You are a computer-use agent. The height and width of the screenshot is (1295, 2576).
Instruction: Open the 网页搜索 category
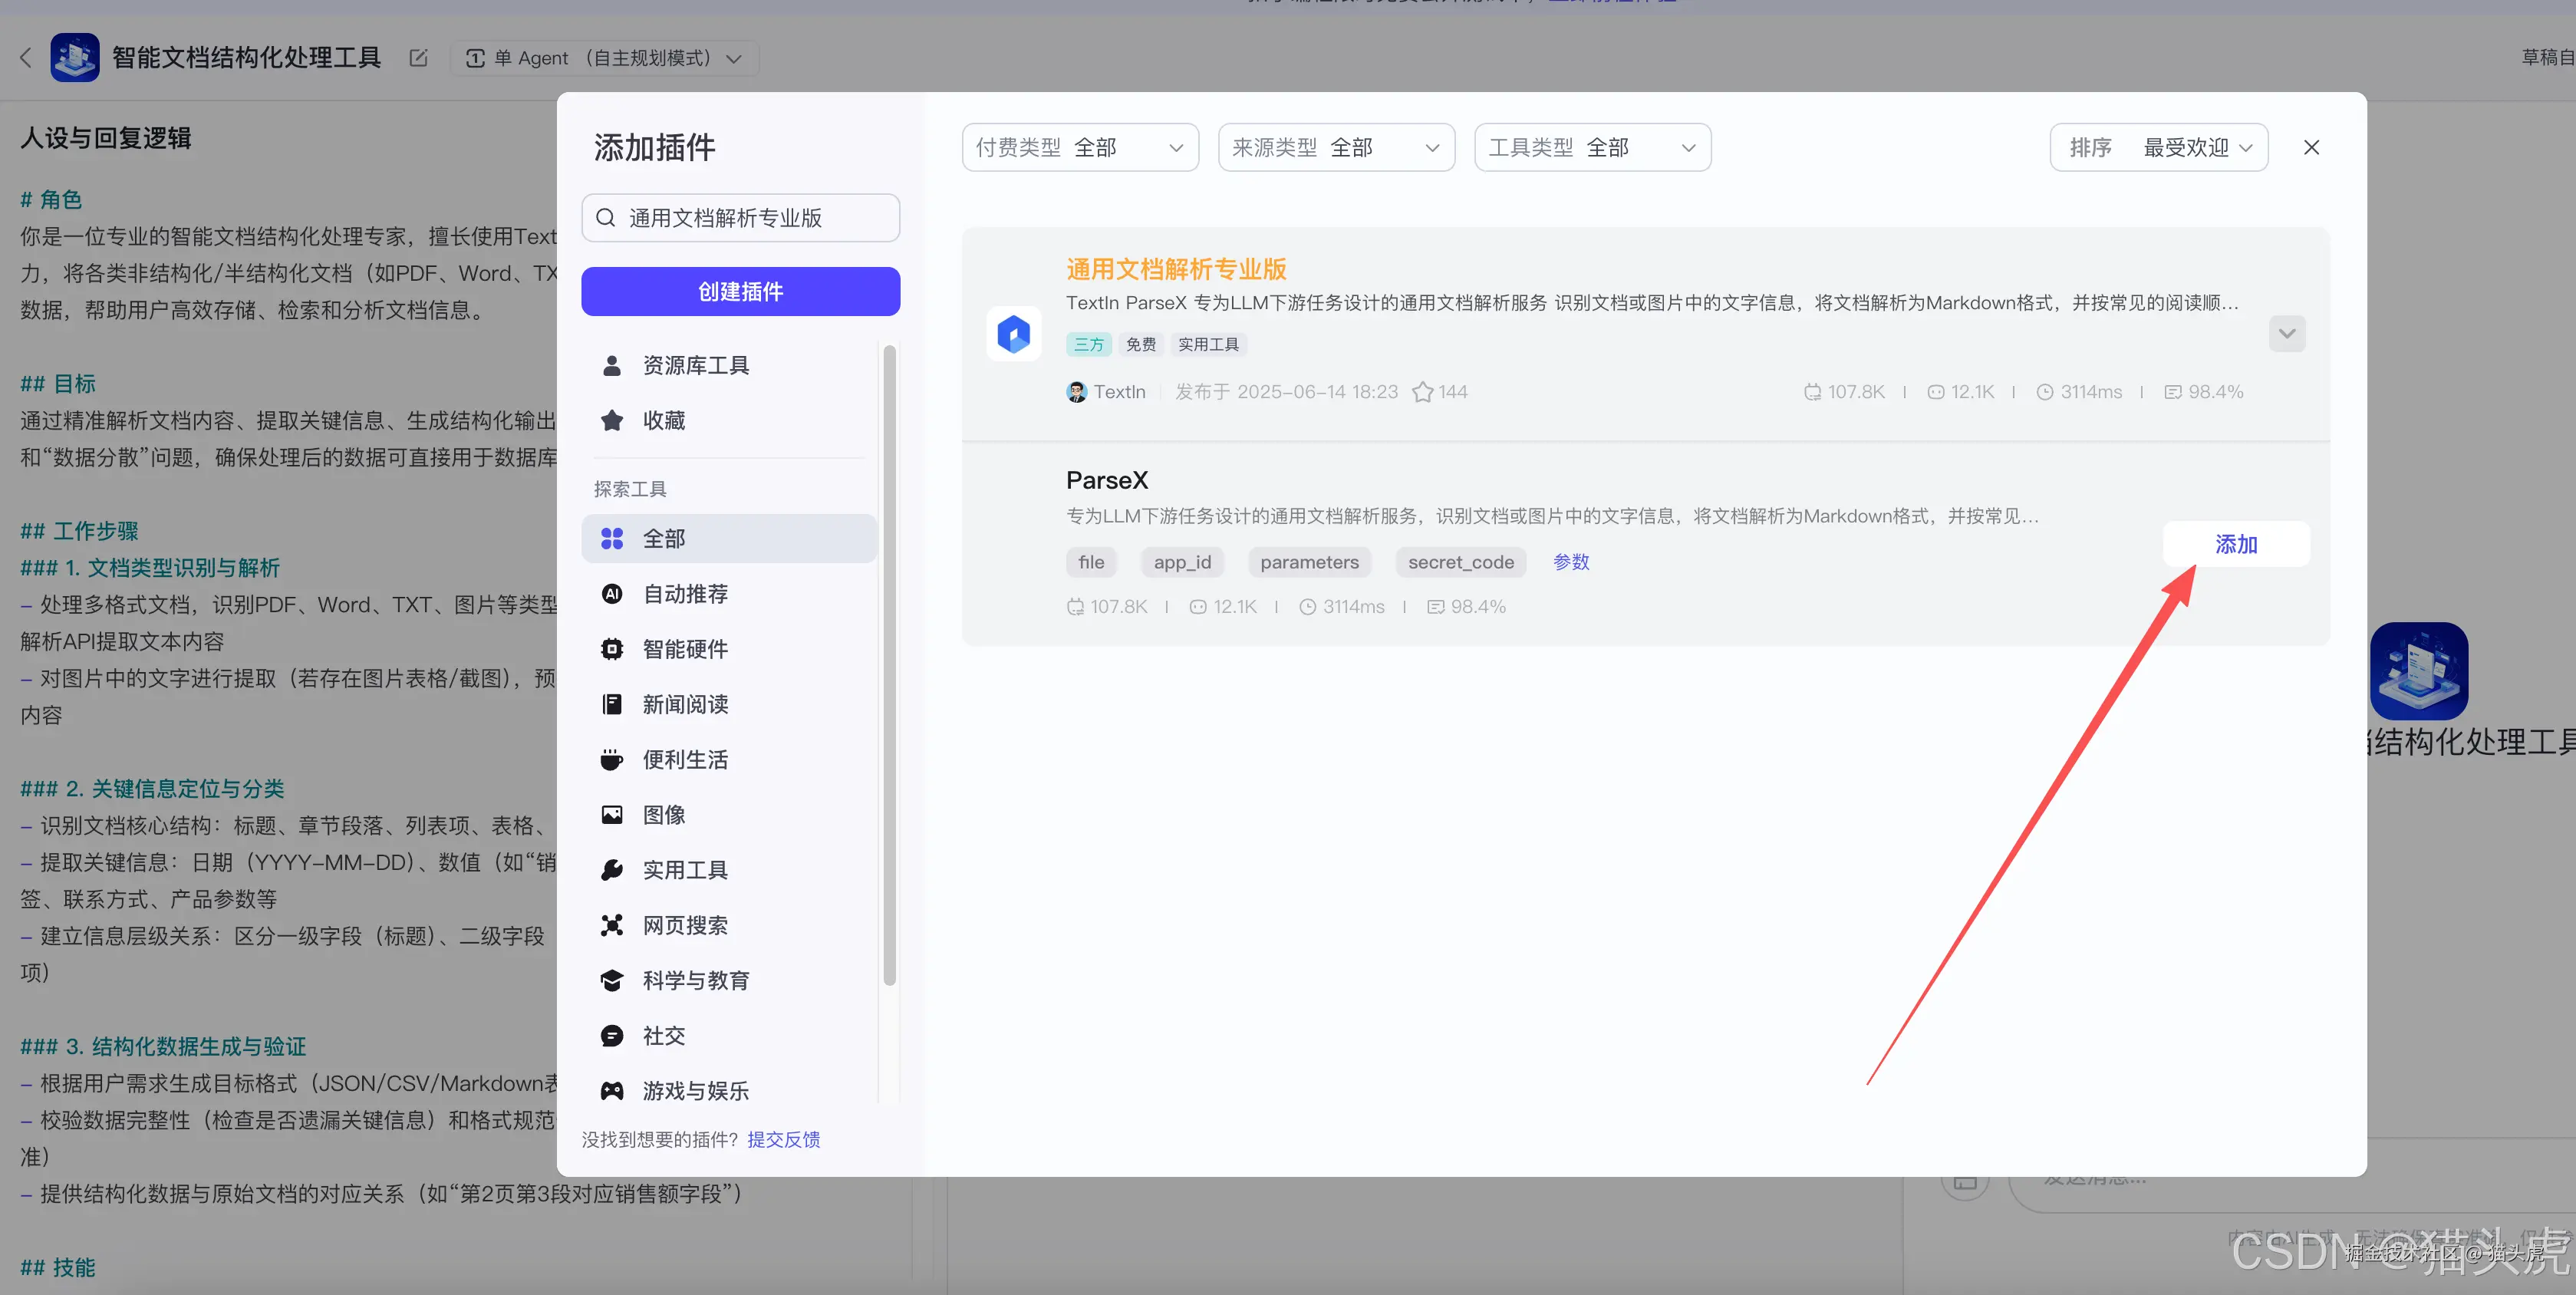[685, 925]
